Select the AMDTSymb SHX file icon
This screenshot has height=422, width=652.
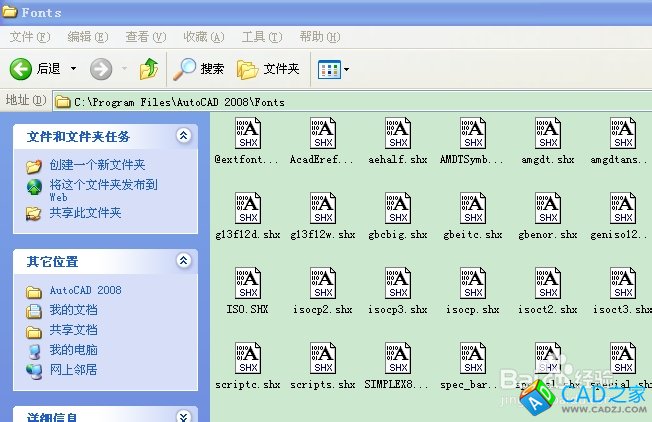(x=473, y=133)
